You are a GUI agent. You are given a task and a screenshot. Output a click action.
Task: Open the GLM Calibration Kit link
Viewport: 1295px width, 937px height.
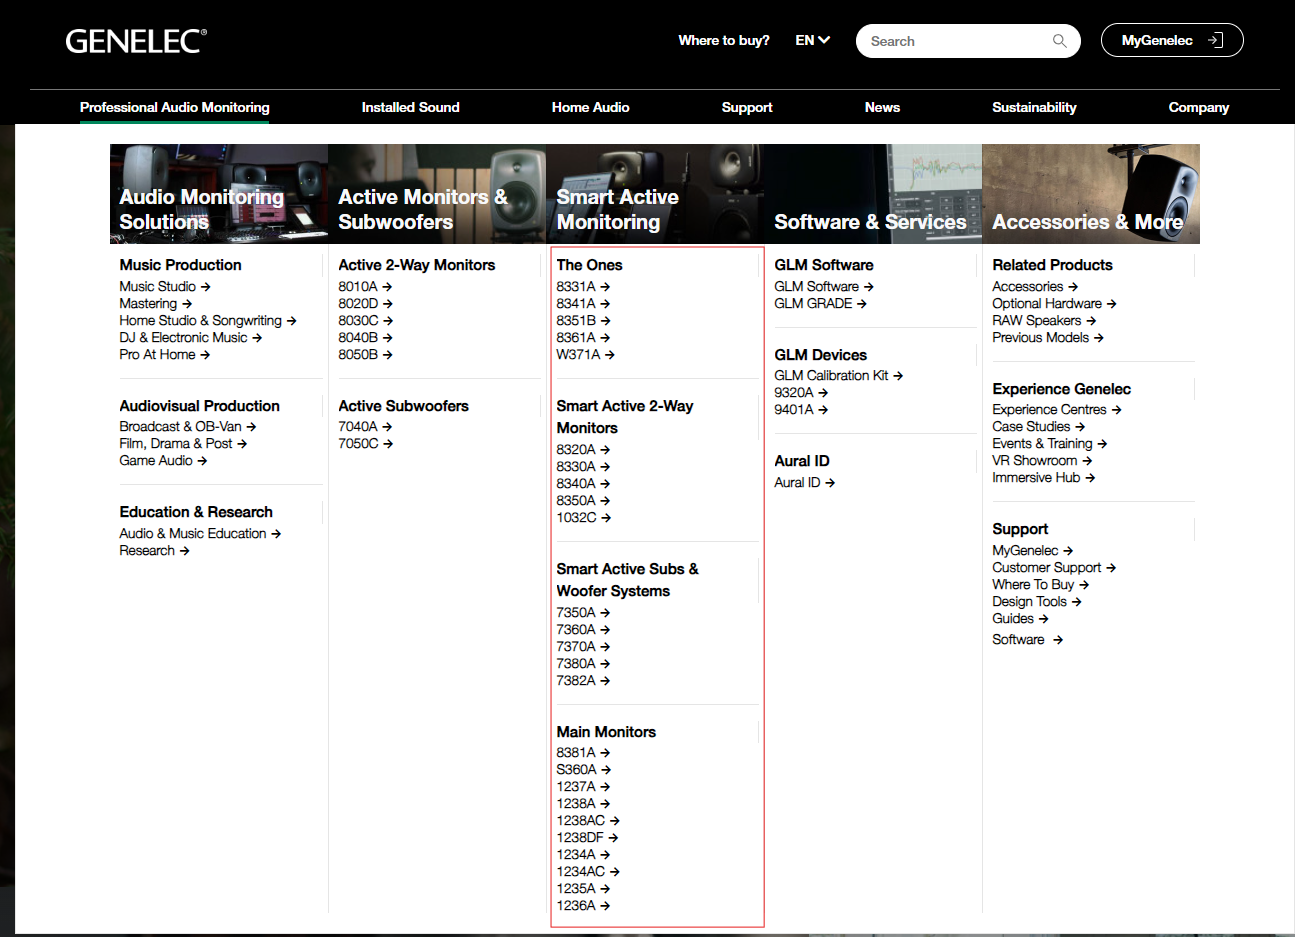click(x=838, y=375)
